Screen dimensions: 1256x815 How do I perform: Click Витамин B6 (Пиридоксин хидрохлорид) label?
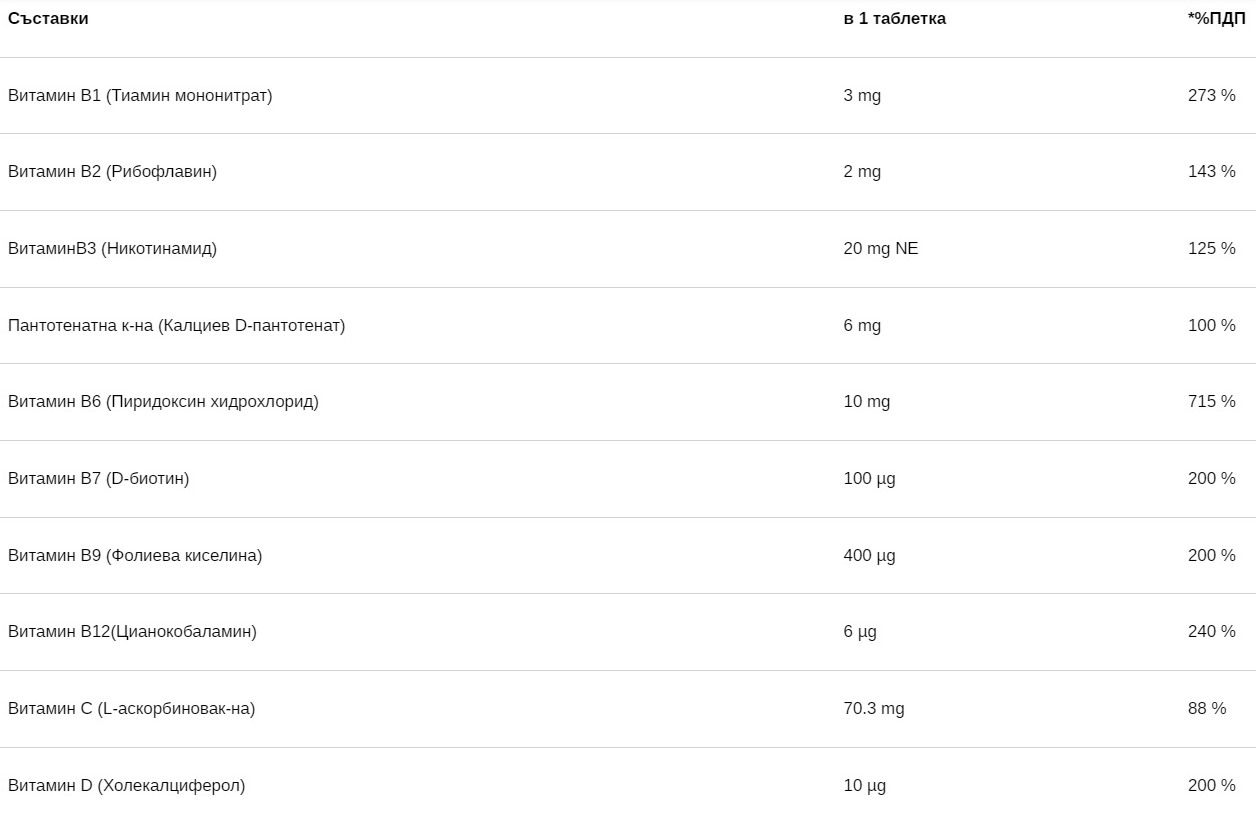(x=163, y=401)
